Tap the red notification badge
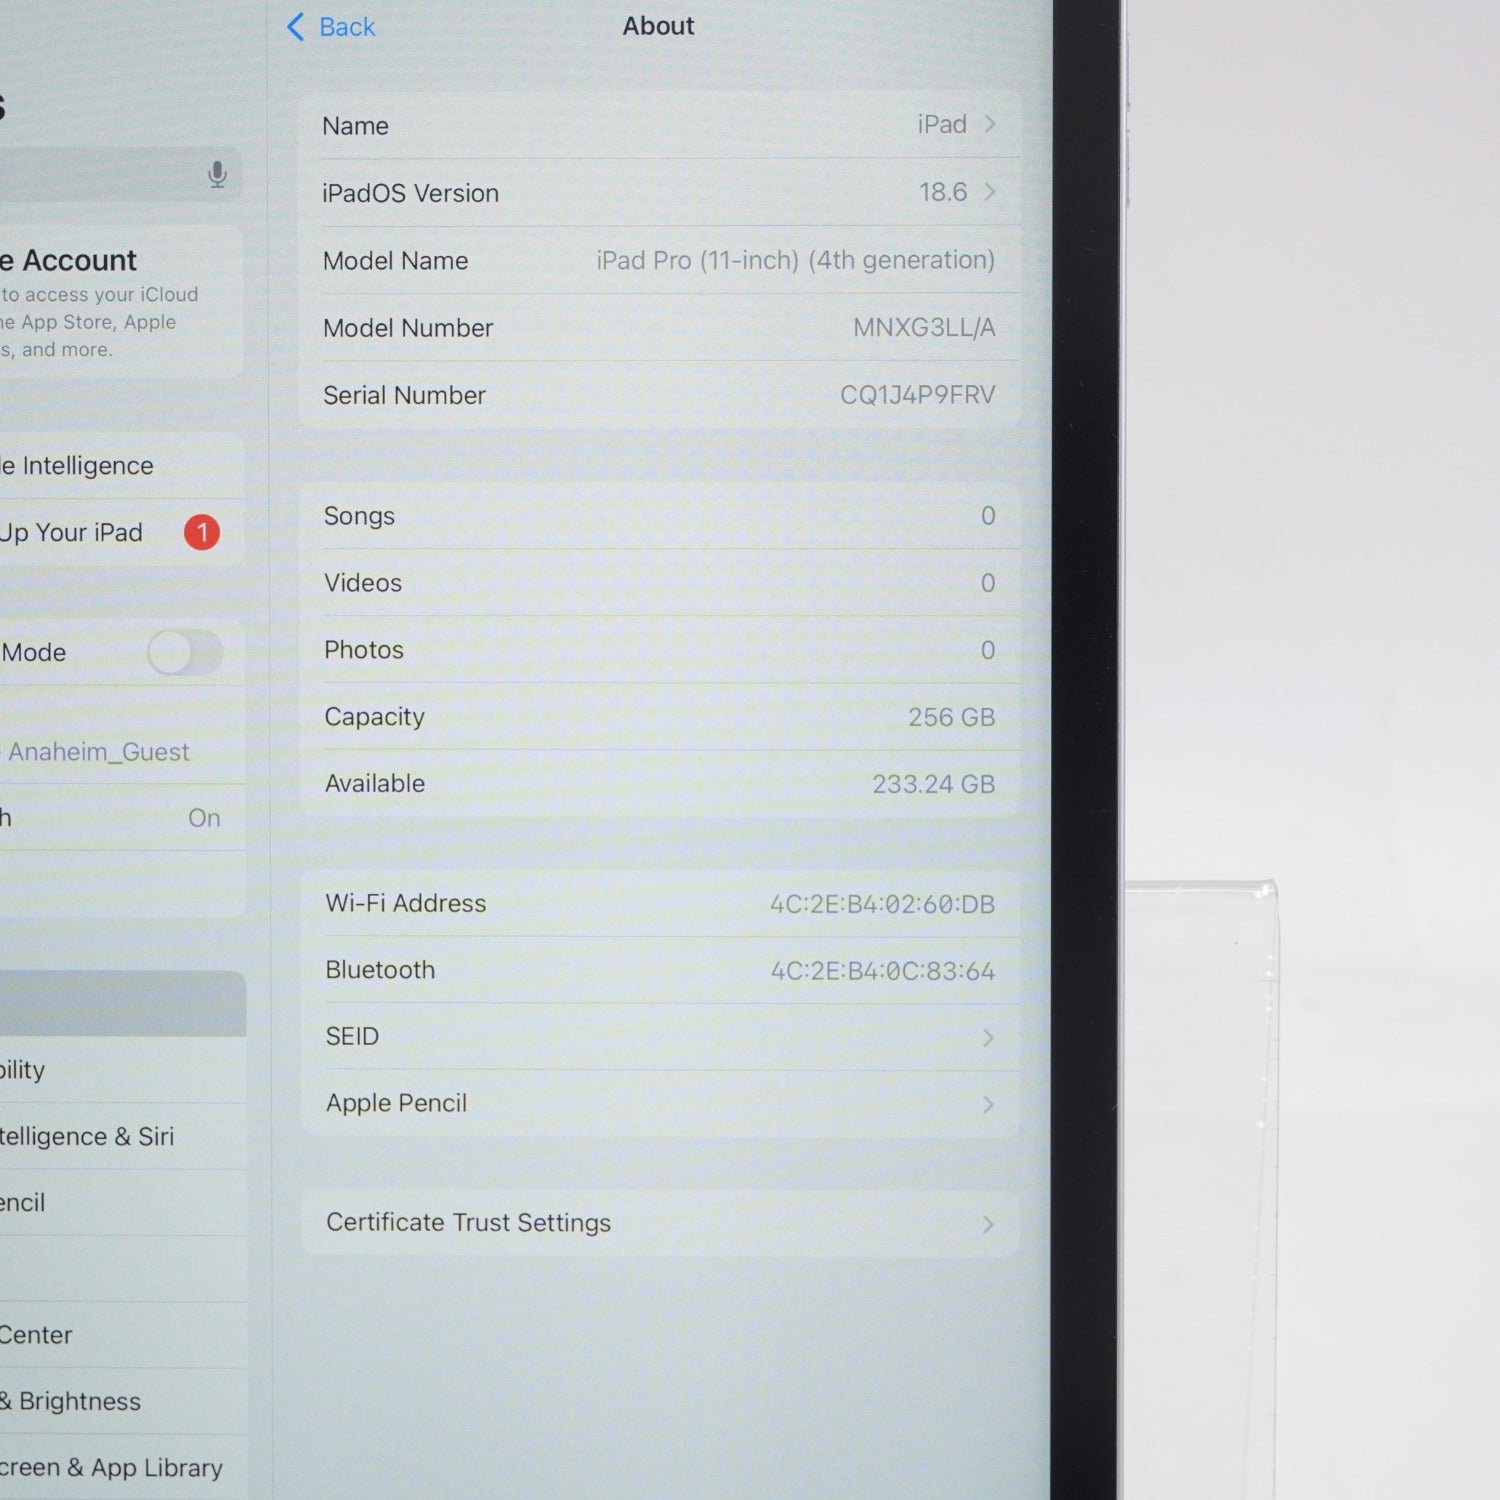Screen dimensions: 1500x1500 202,532
